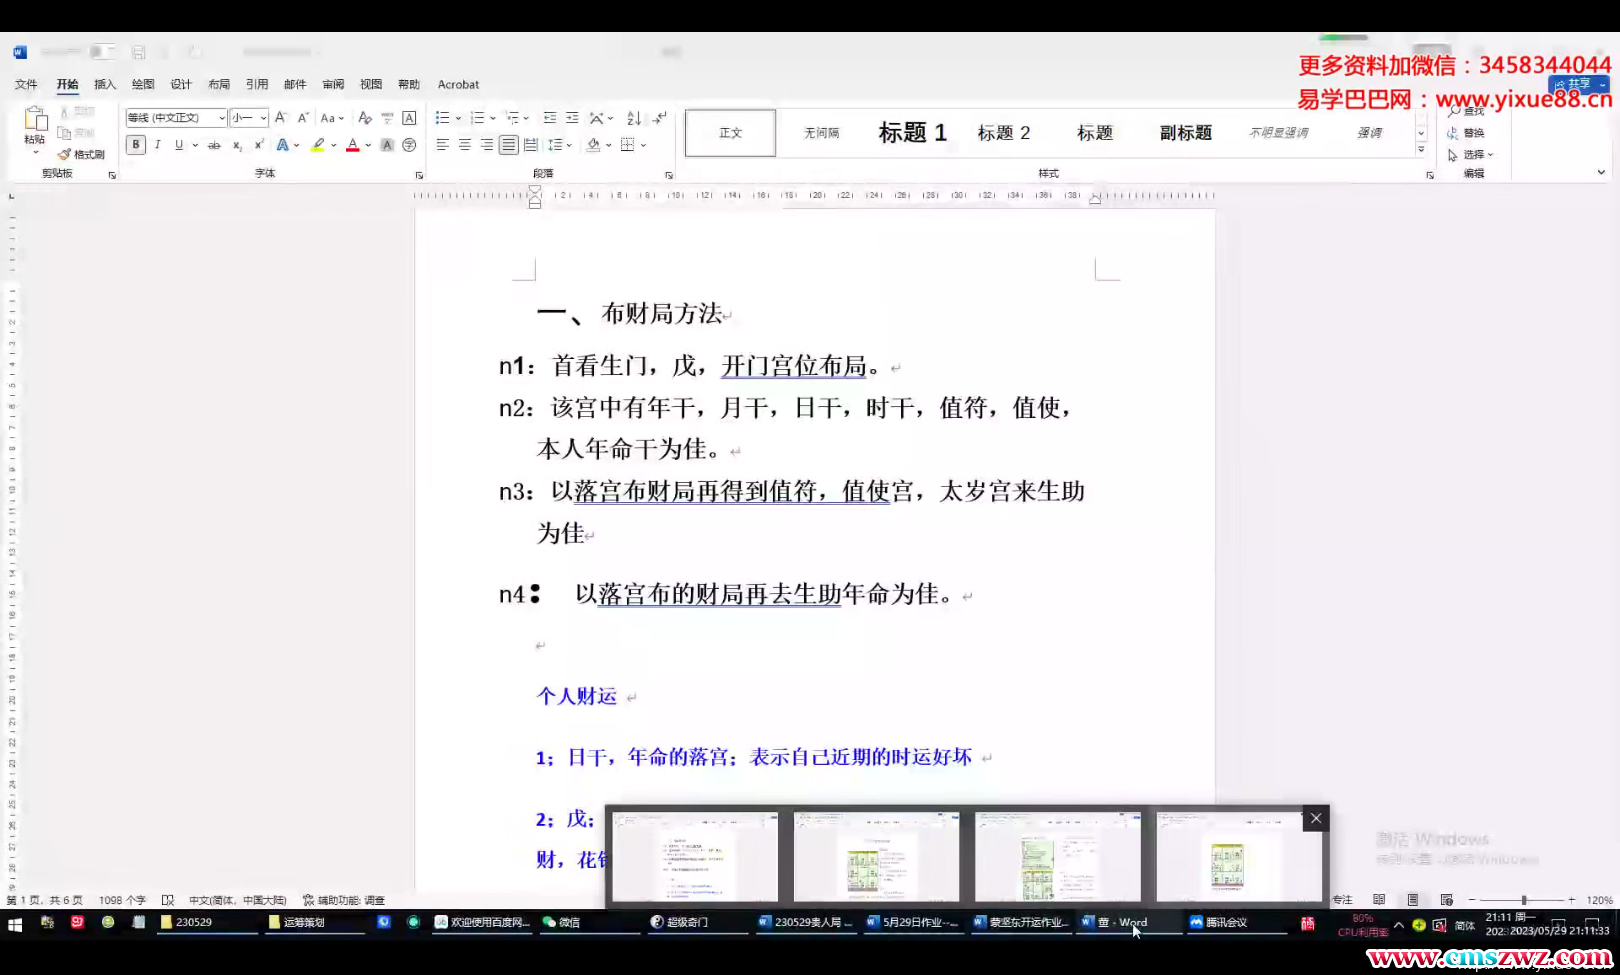Apply the 标题 1 heading style

[x=912, y=133]
